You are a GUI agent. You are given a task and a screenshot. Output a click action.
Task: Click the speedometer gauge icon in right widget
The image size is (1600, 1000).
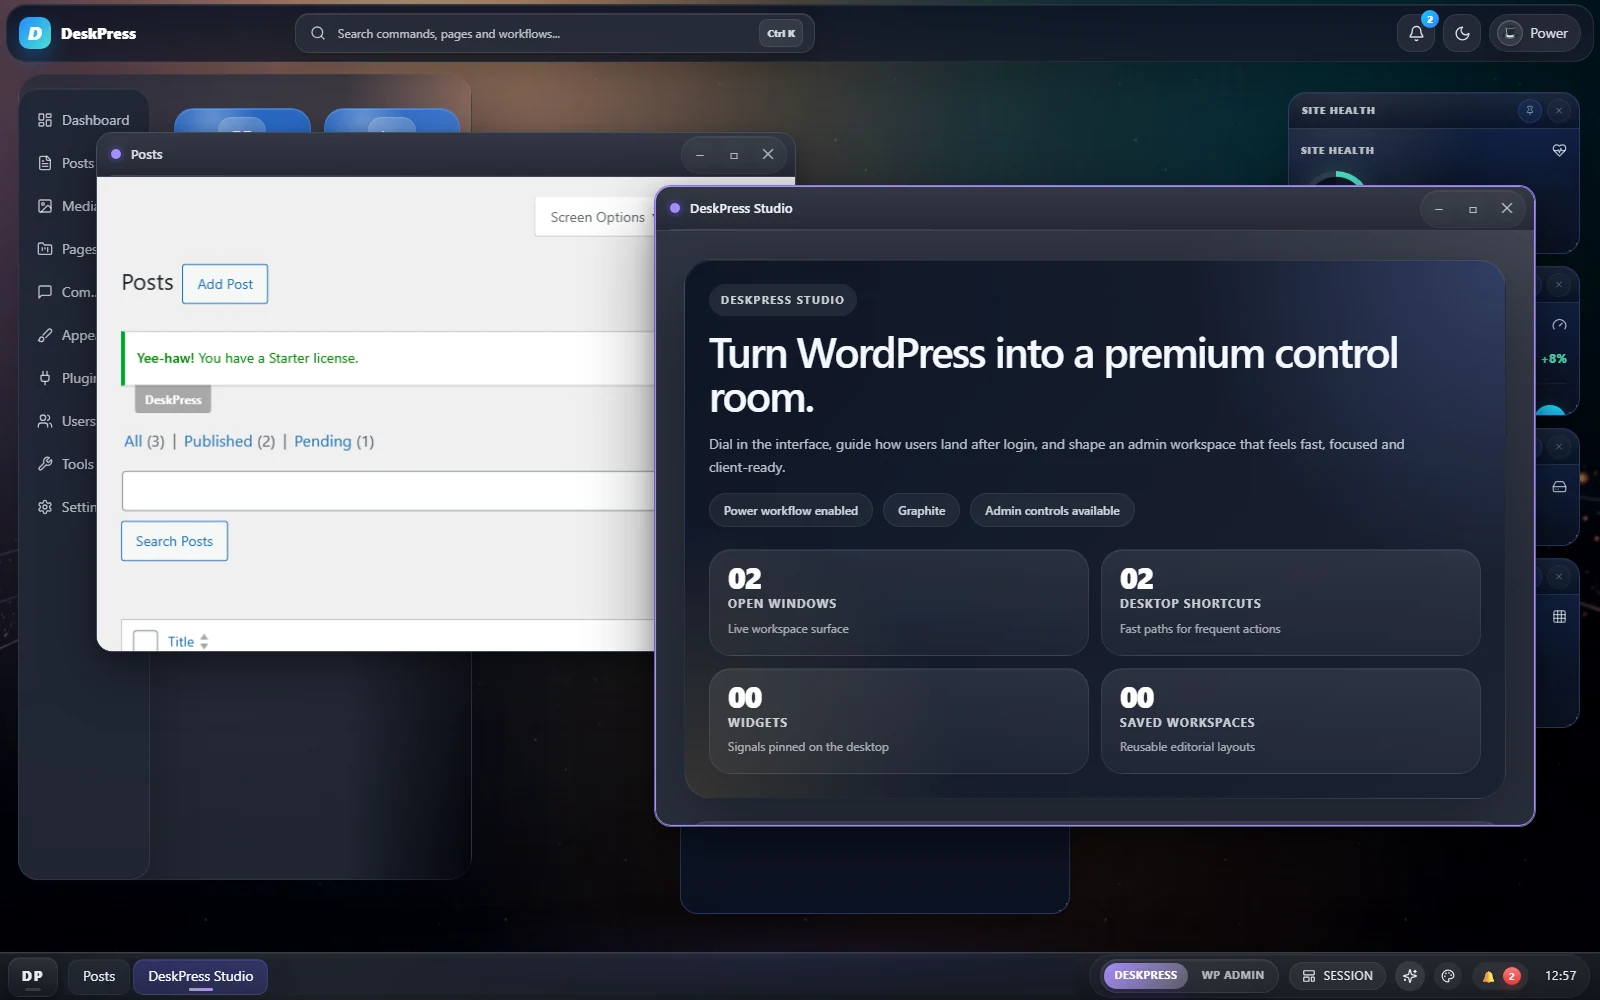pos(1559,325)
